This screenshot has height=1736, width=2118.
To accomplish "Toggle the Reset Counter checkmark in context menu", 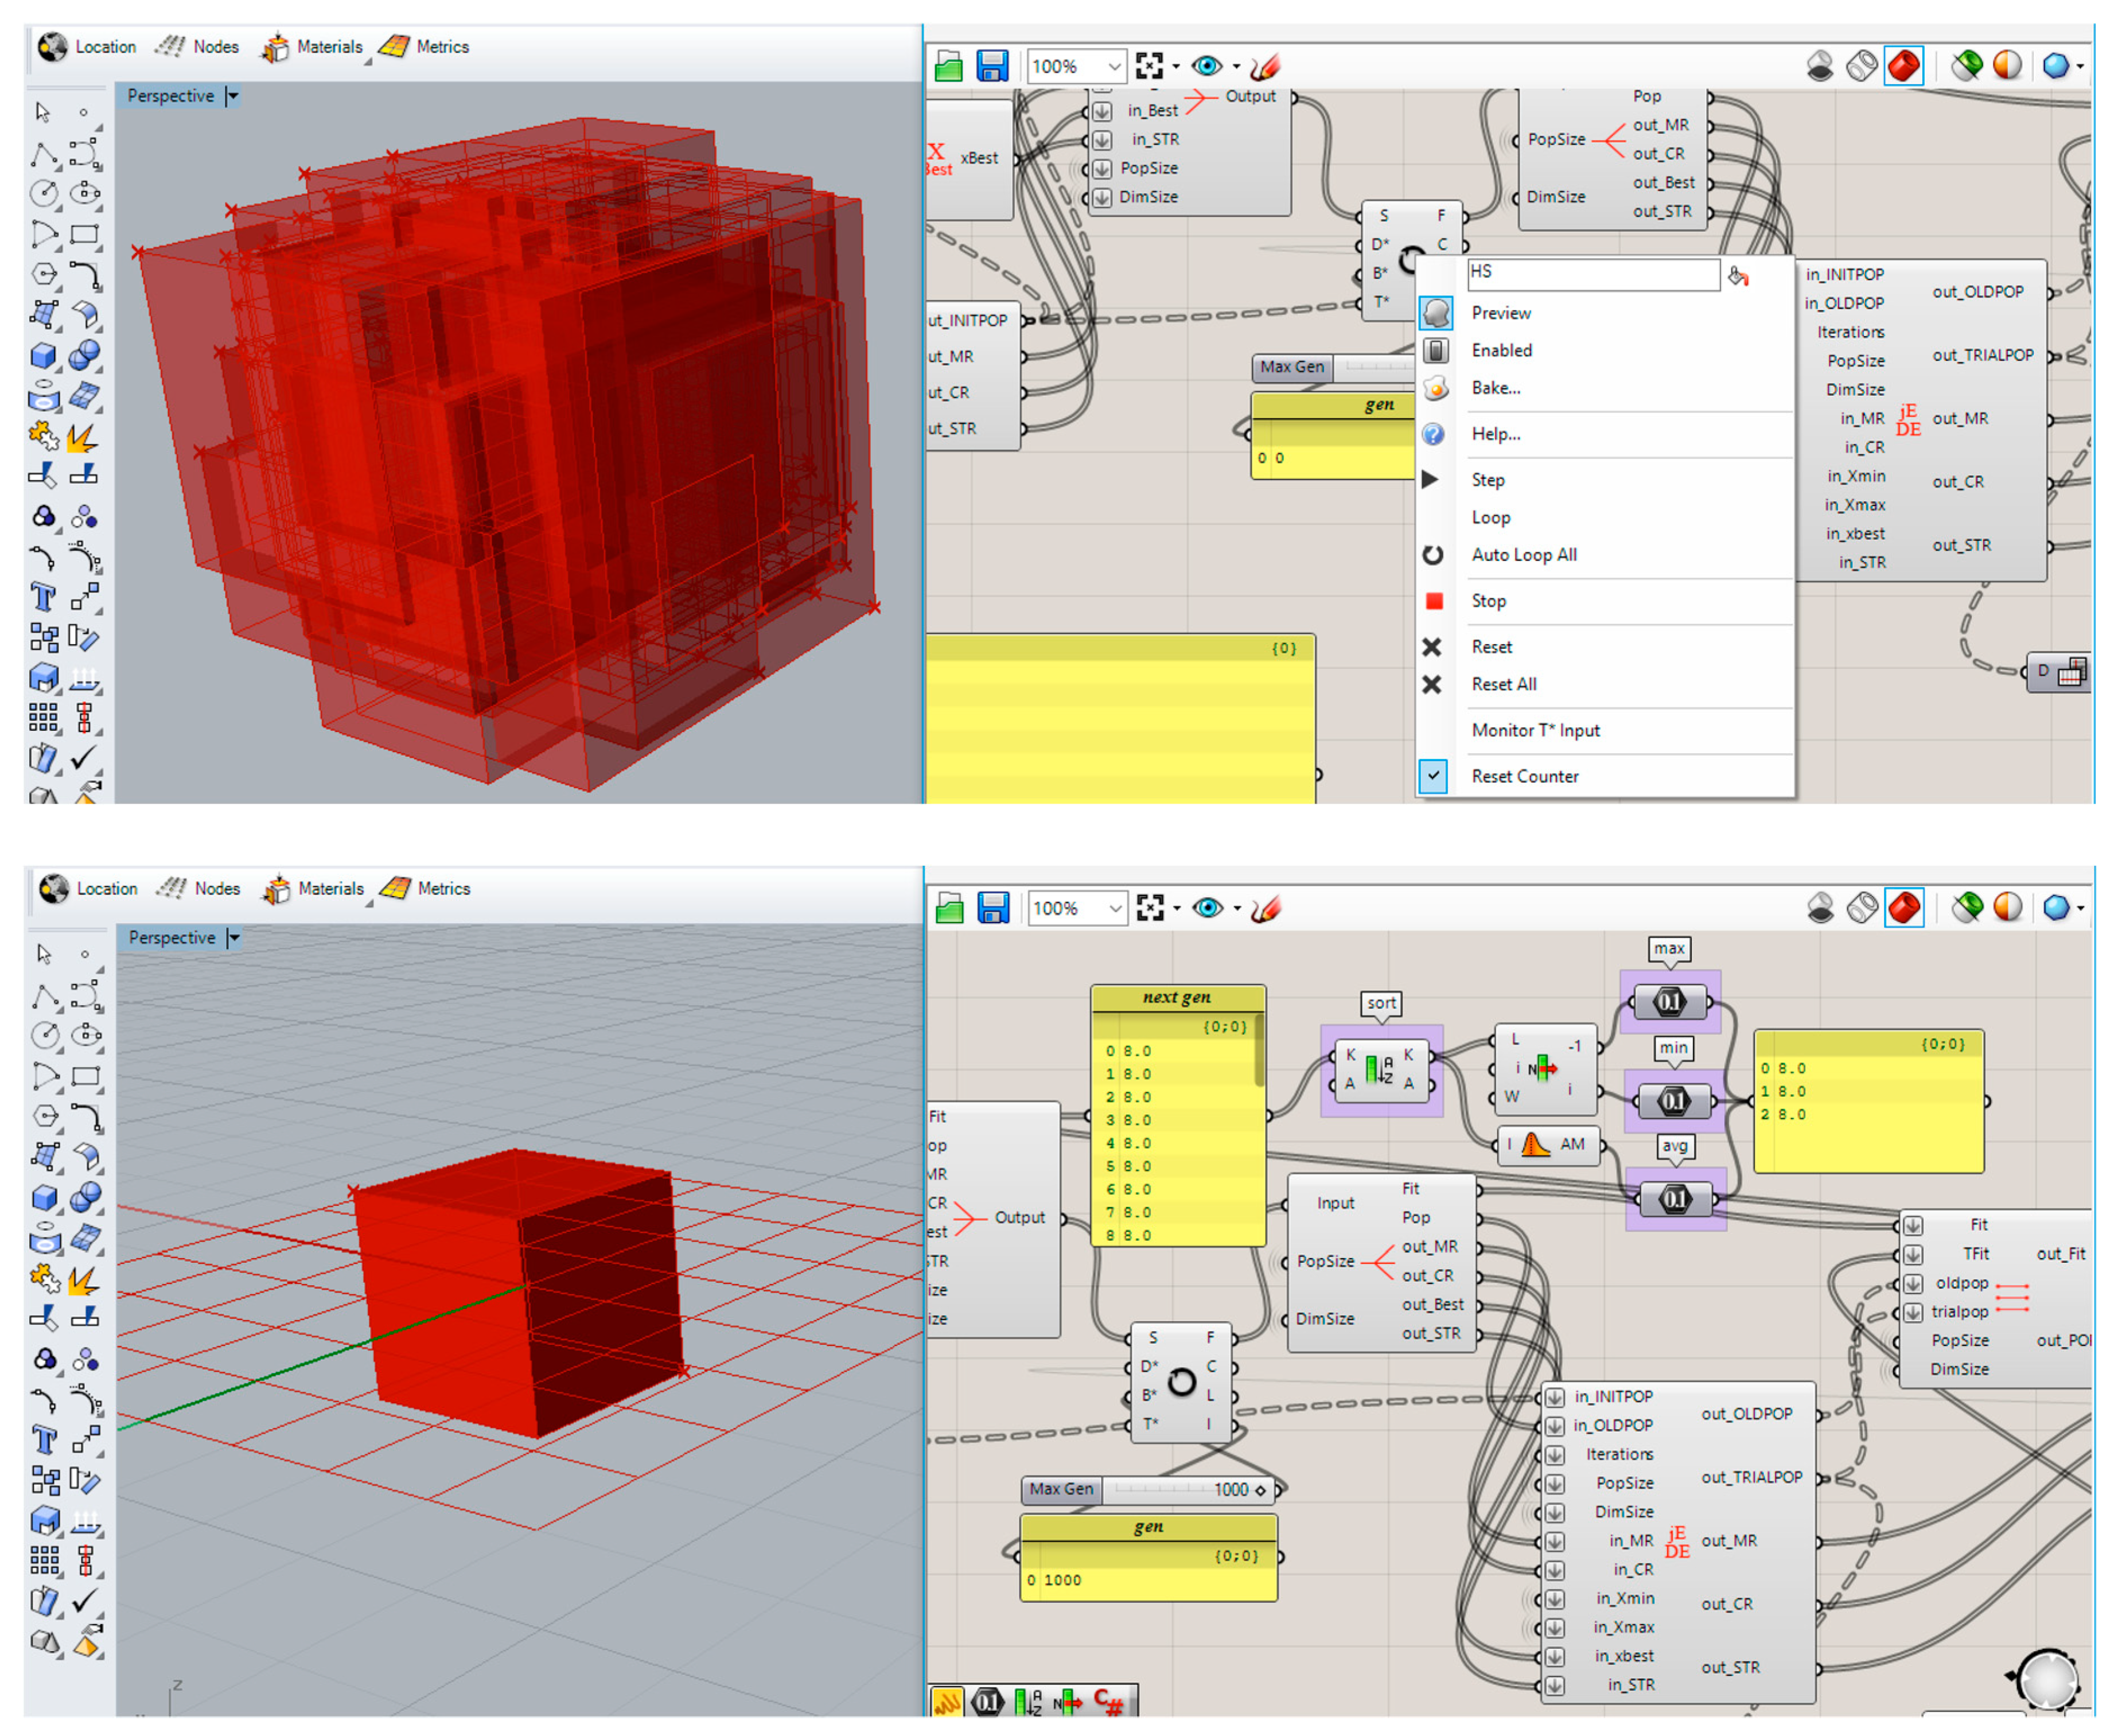I will tap(1432, 776).
